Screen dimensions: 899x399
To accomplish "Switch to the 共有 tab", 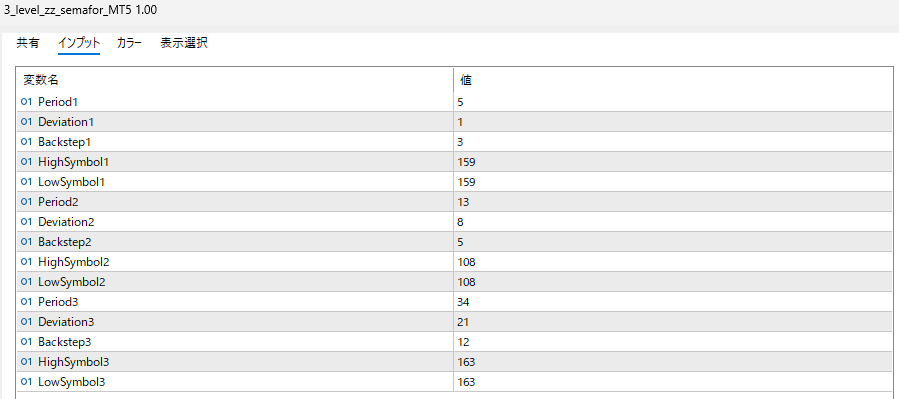I will pos(28,43).
